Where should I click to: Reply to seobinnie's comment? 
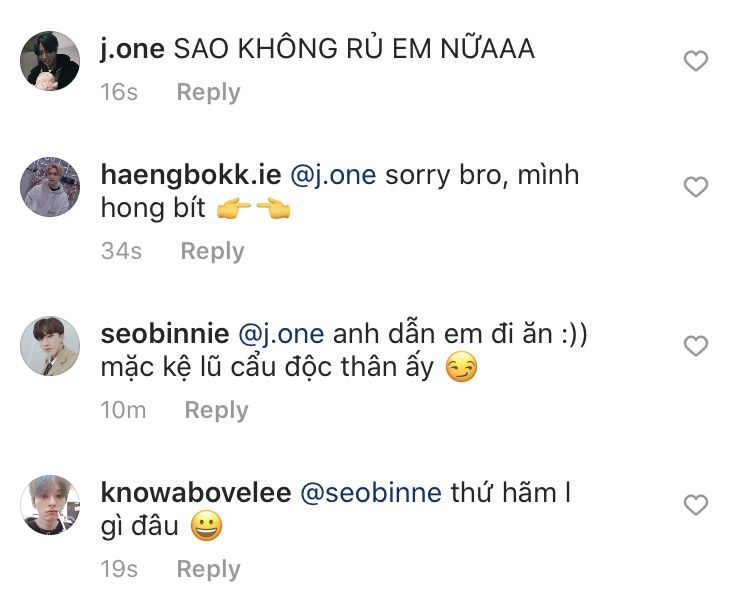216,410
